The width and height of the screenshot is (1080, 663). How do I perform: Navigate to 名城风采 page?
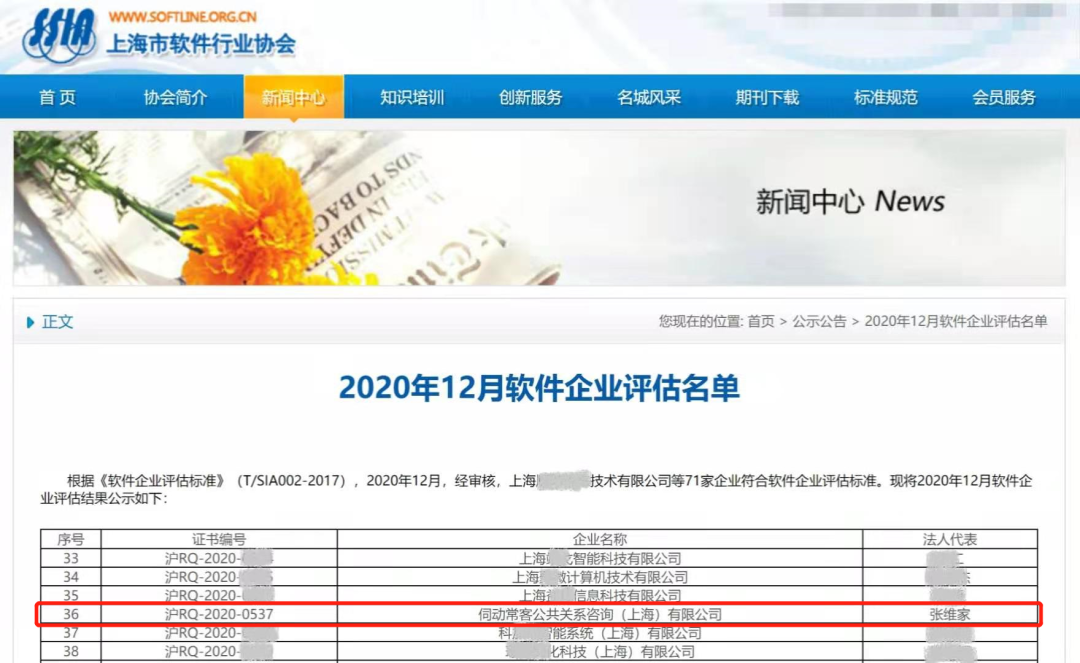point(648,98)
